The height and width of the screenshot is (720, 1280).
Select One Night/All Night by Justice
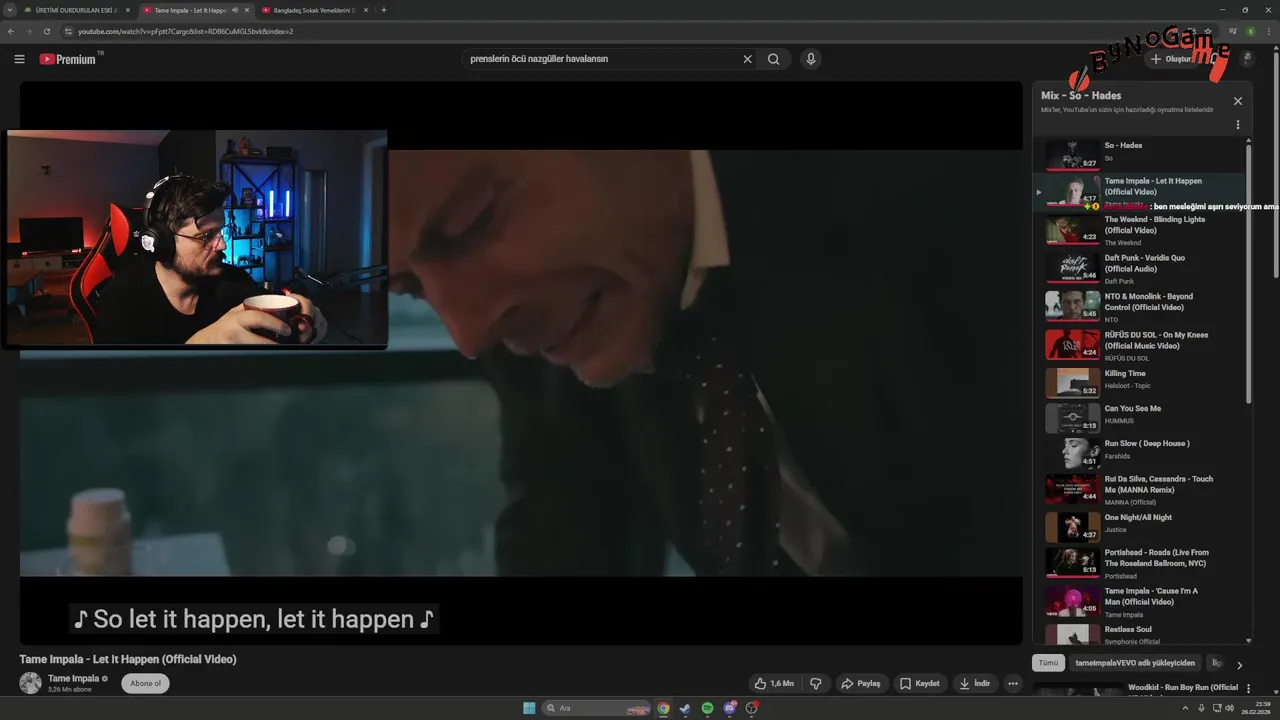click(x=1140, y=525)
